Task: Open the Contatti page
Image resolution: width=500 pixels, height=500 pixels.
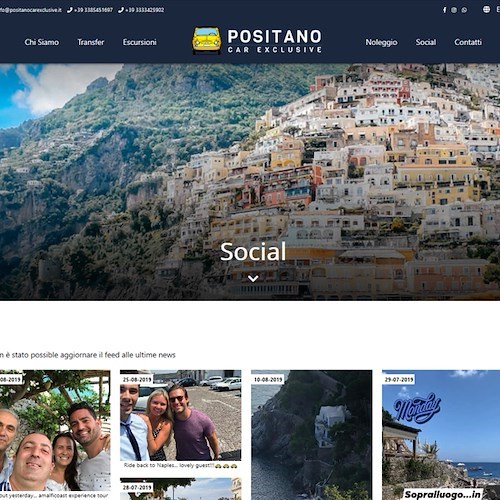Action: [468, 42]
